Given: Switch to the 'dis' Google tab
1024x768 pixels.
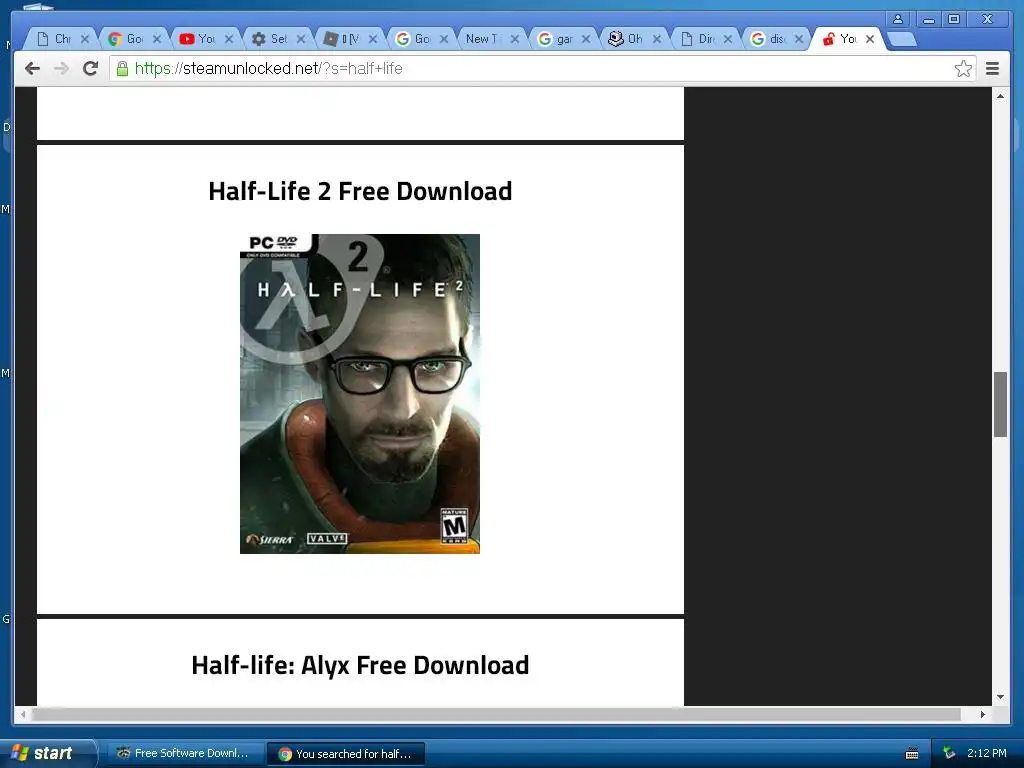Looking at the screenshot, I should click(x=775, y=39).
